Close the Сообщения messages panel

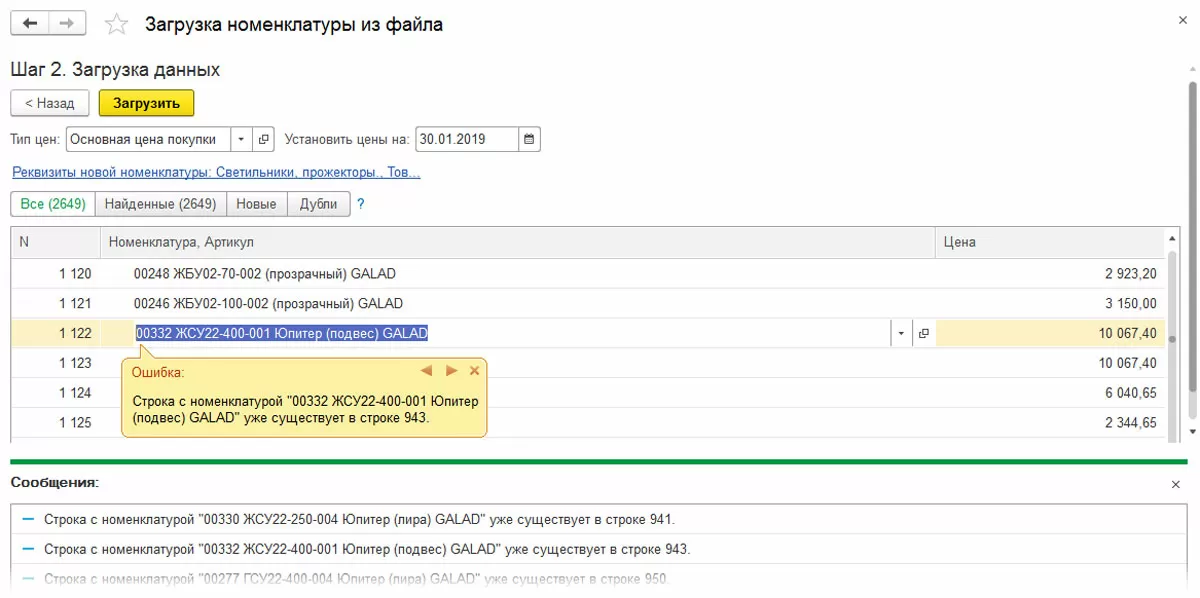click(1176, 484)
